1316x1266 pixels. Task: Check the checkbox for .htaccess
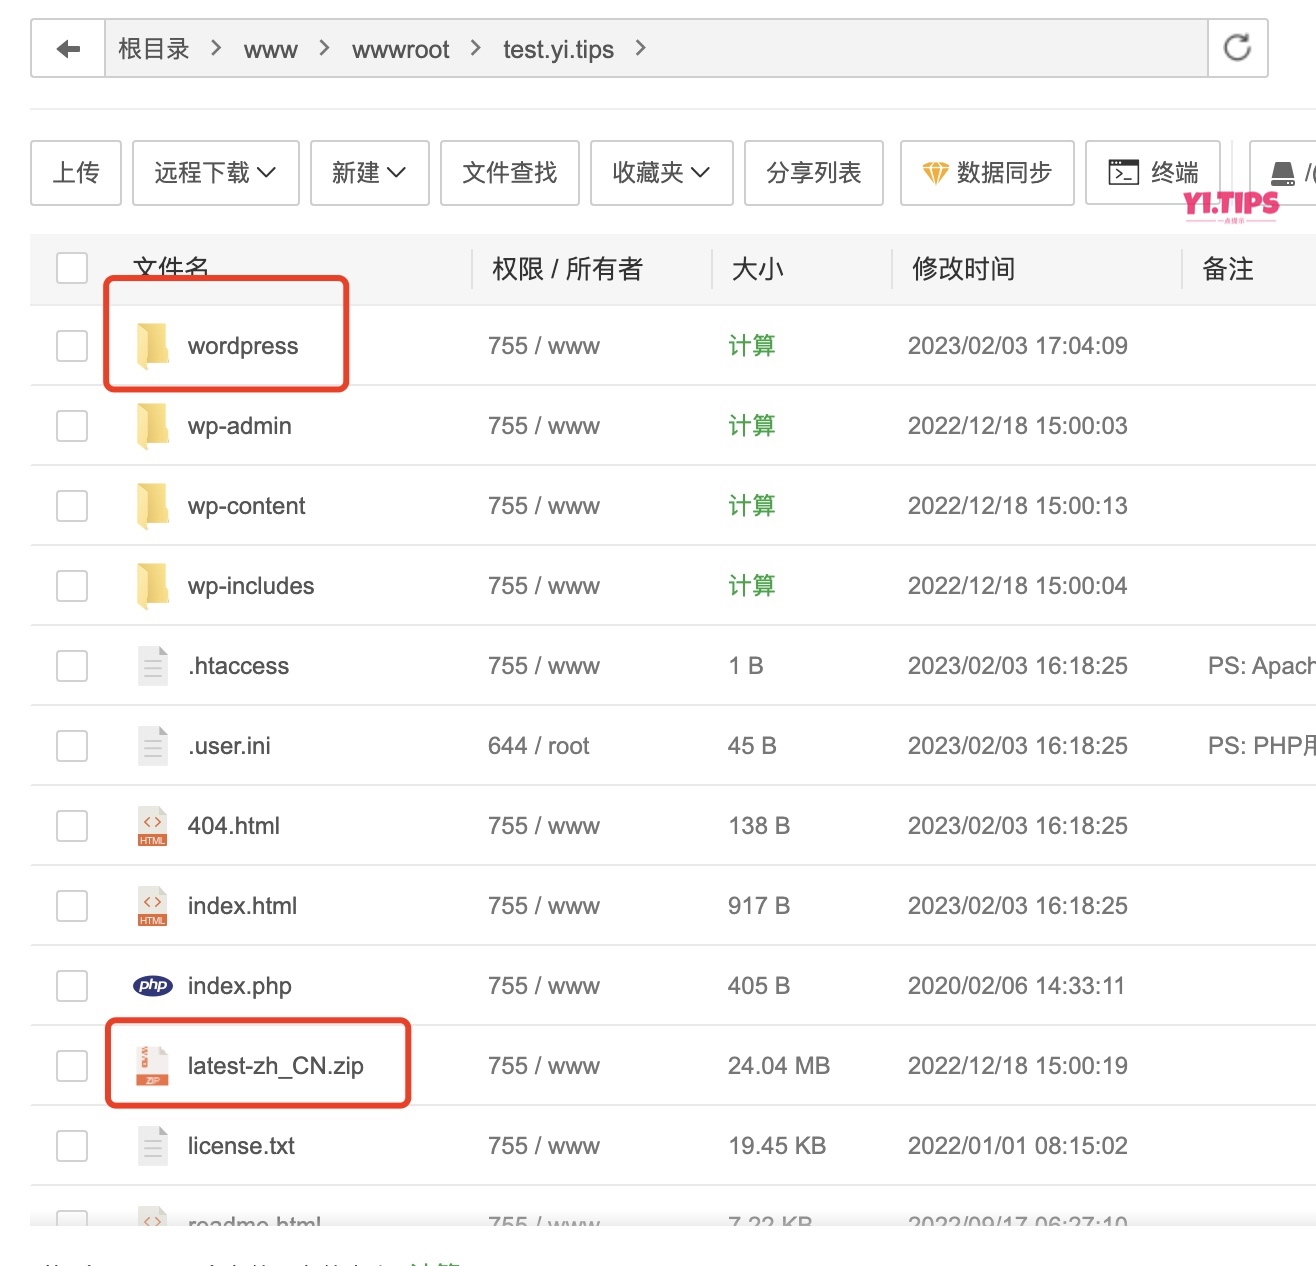[71, 665]
